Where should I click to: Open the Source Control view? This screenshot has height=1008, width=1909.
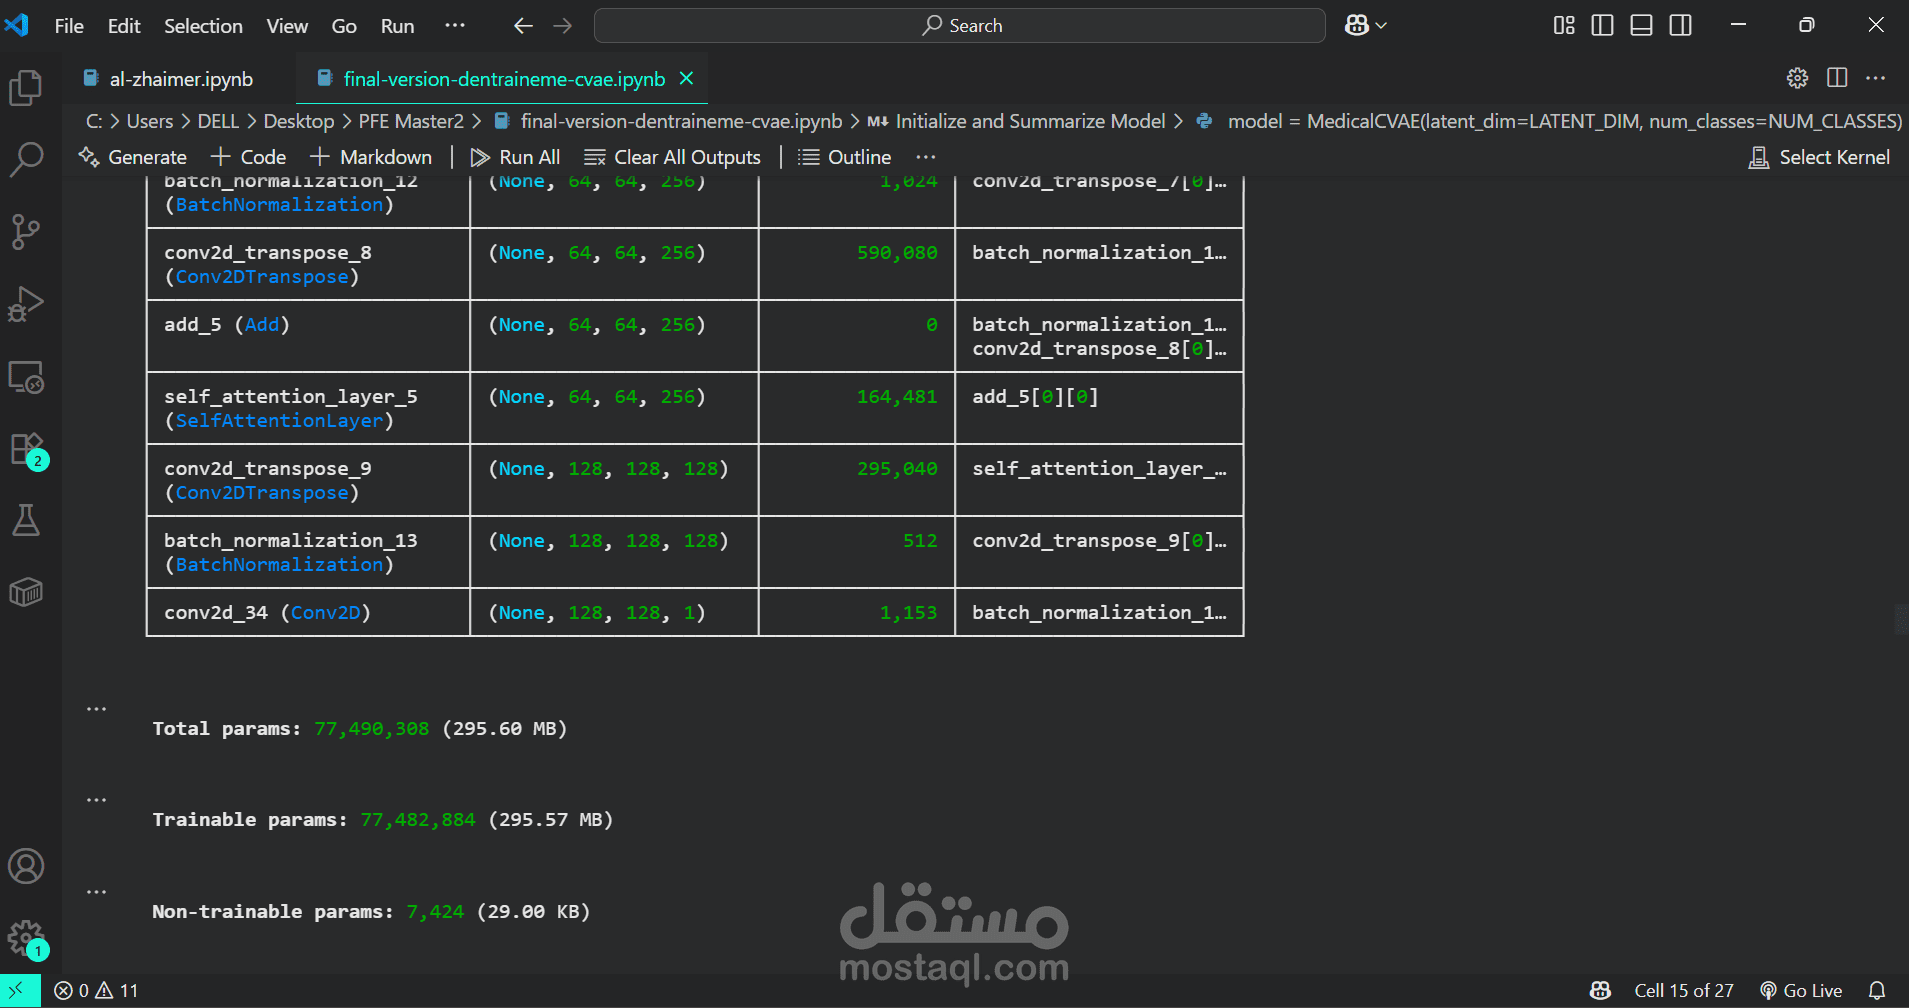click(x=26, y=232)
